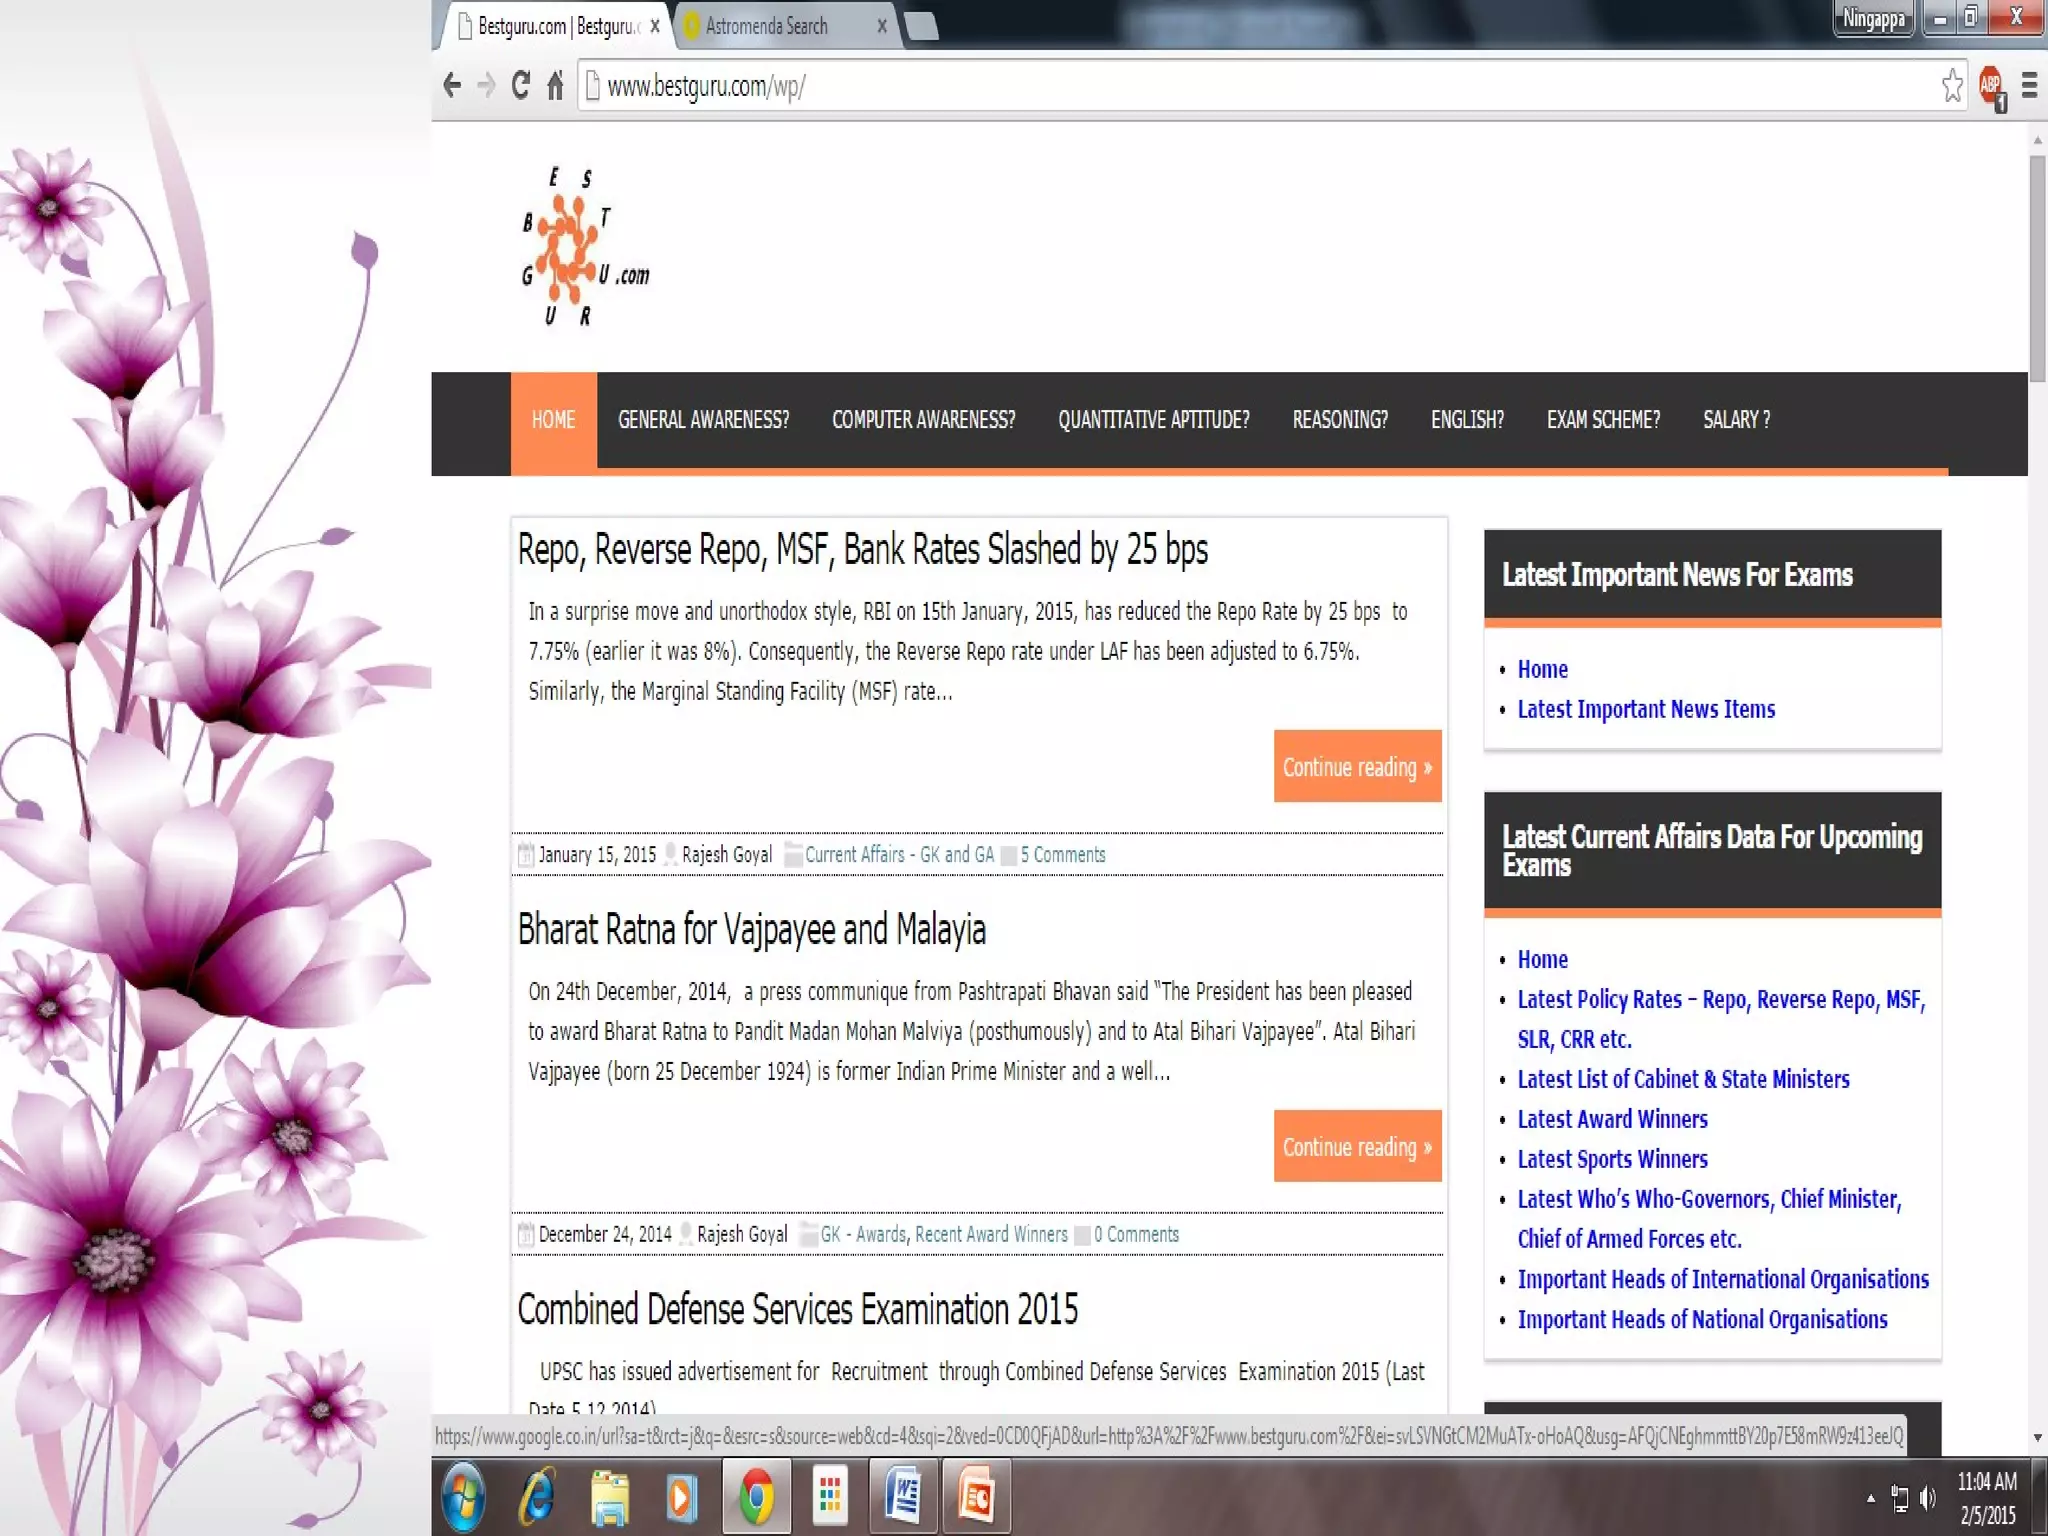Image resolution: width=2048 pixels, height=1536 pixels.
Task: Close the Bestguru.com tab
Action: coord(654,26)
